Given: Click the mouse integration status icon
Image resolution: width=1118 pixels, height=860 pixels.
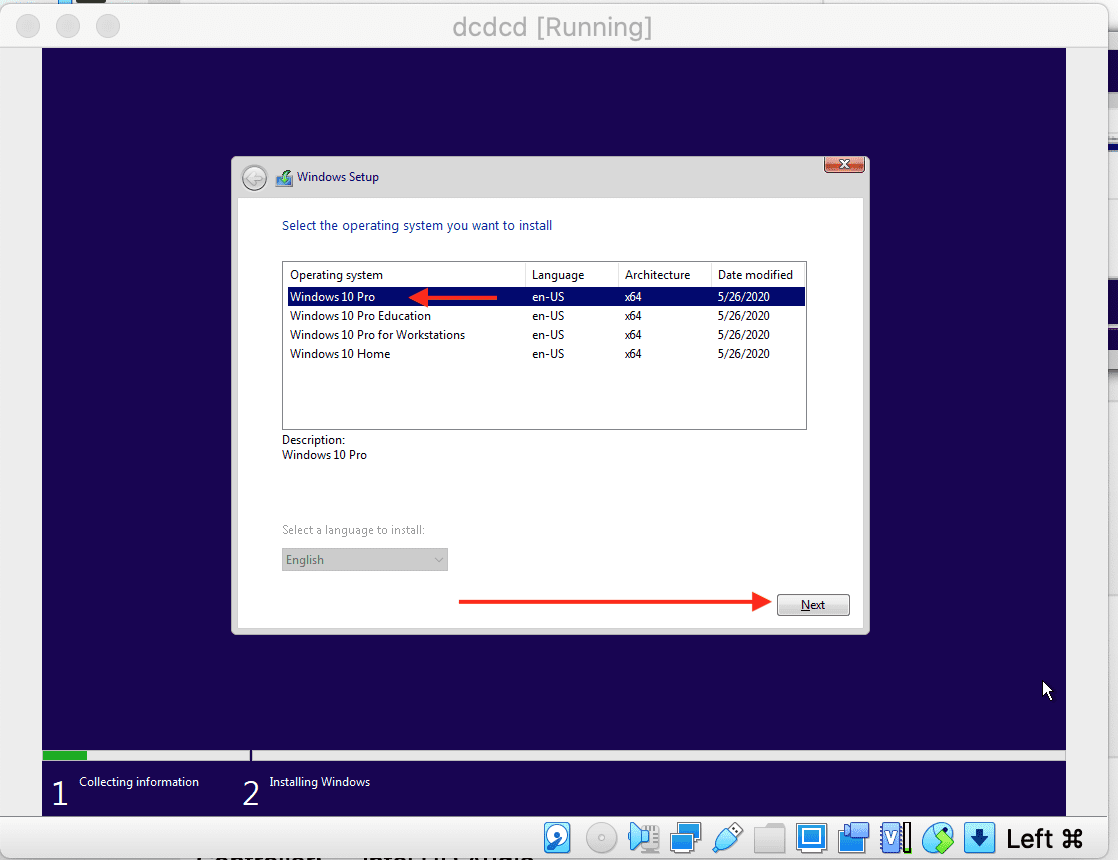Looking at the screenshot, I should [x=938, y=837].
